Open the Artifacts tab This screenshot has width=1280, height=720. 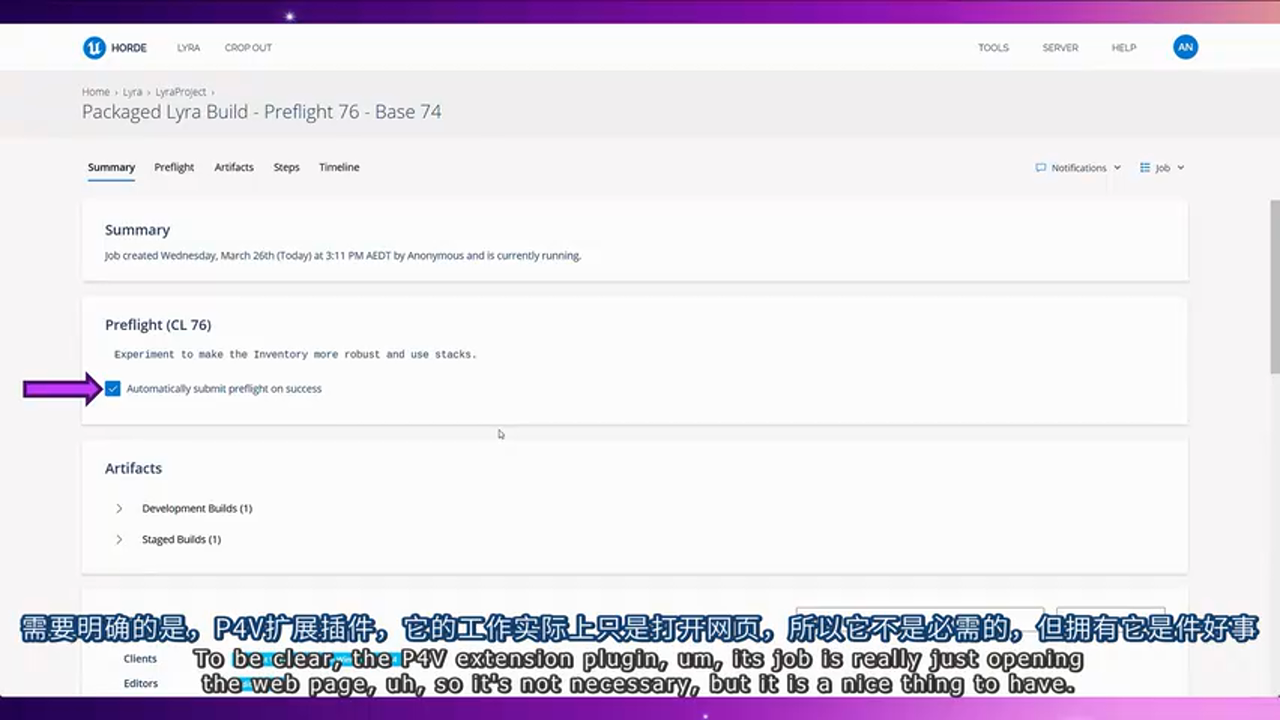[x=233, y=167]
